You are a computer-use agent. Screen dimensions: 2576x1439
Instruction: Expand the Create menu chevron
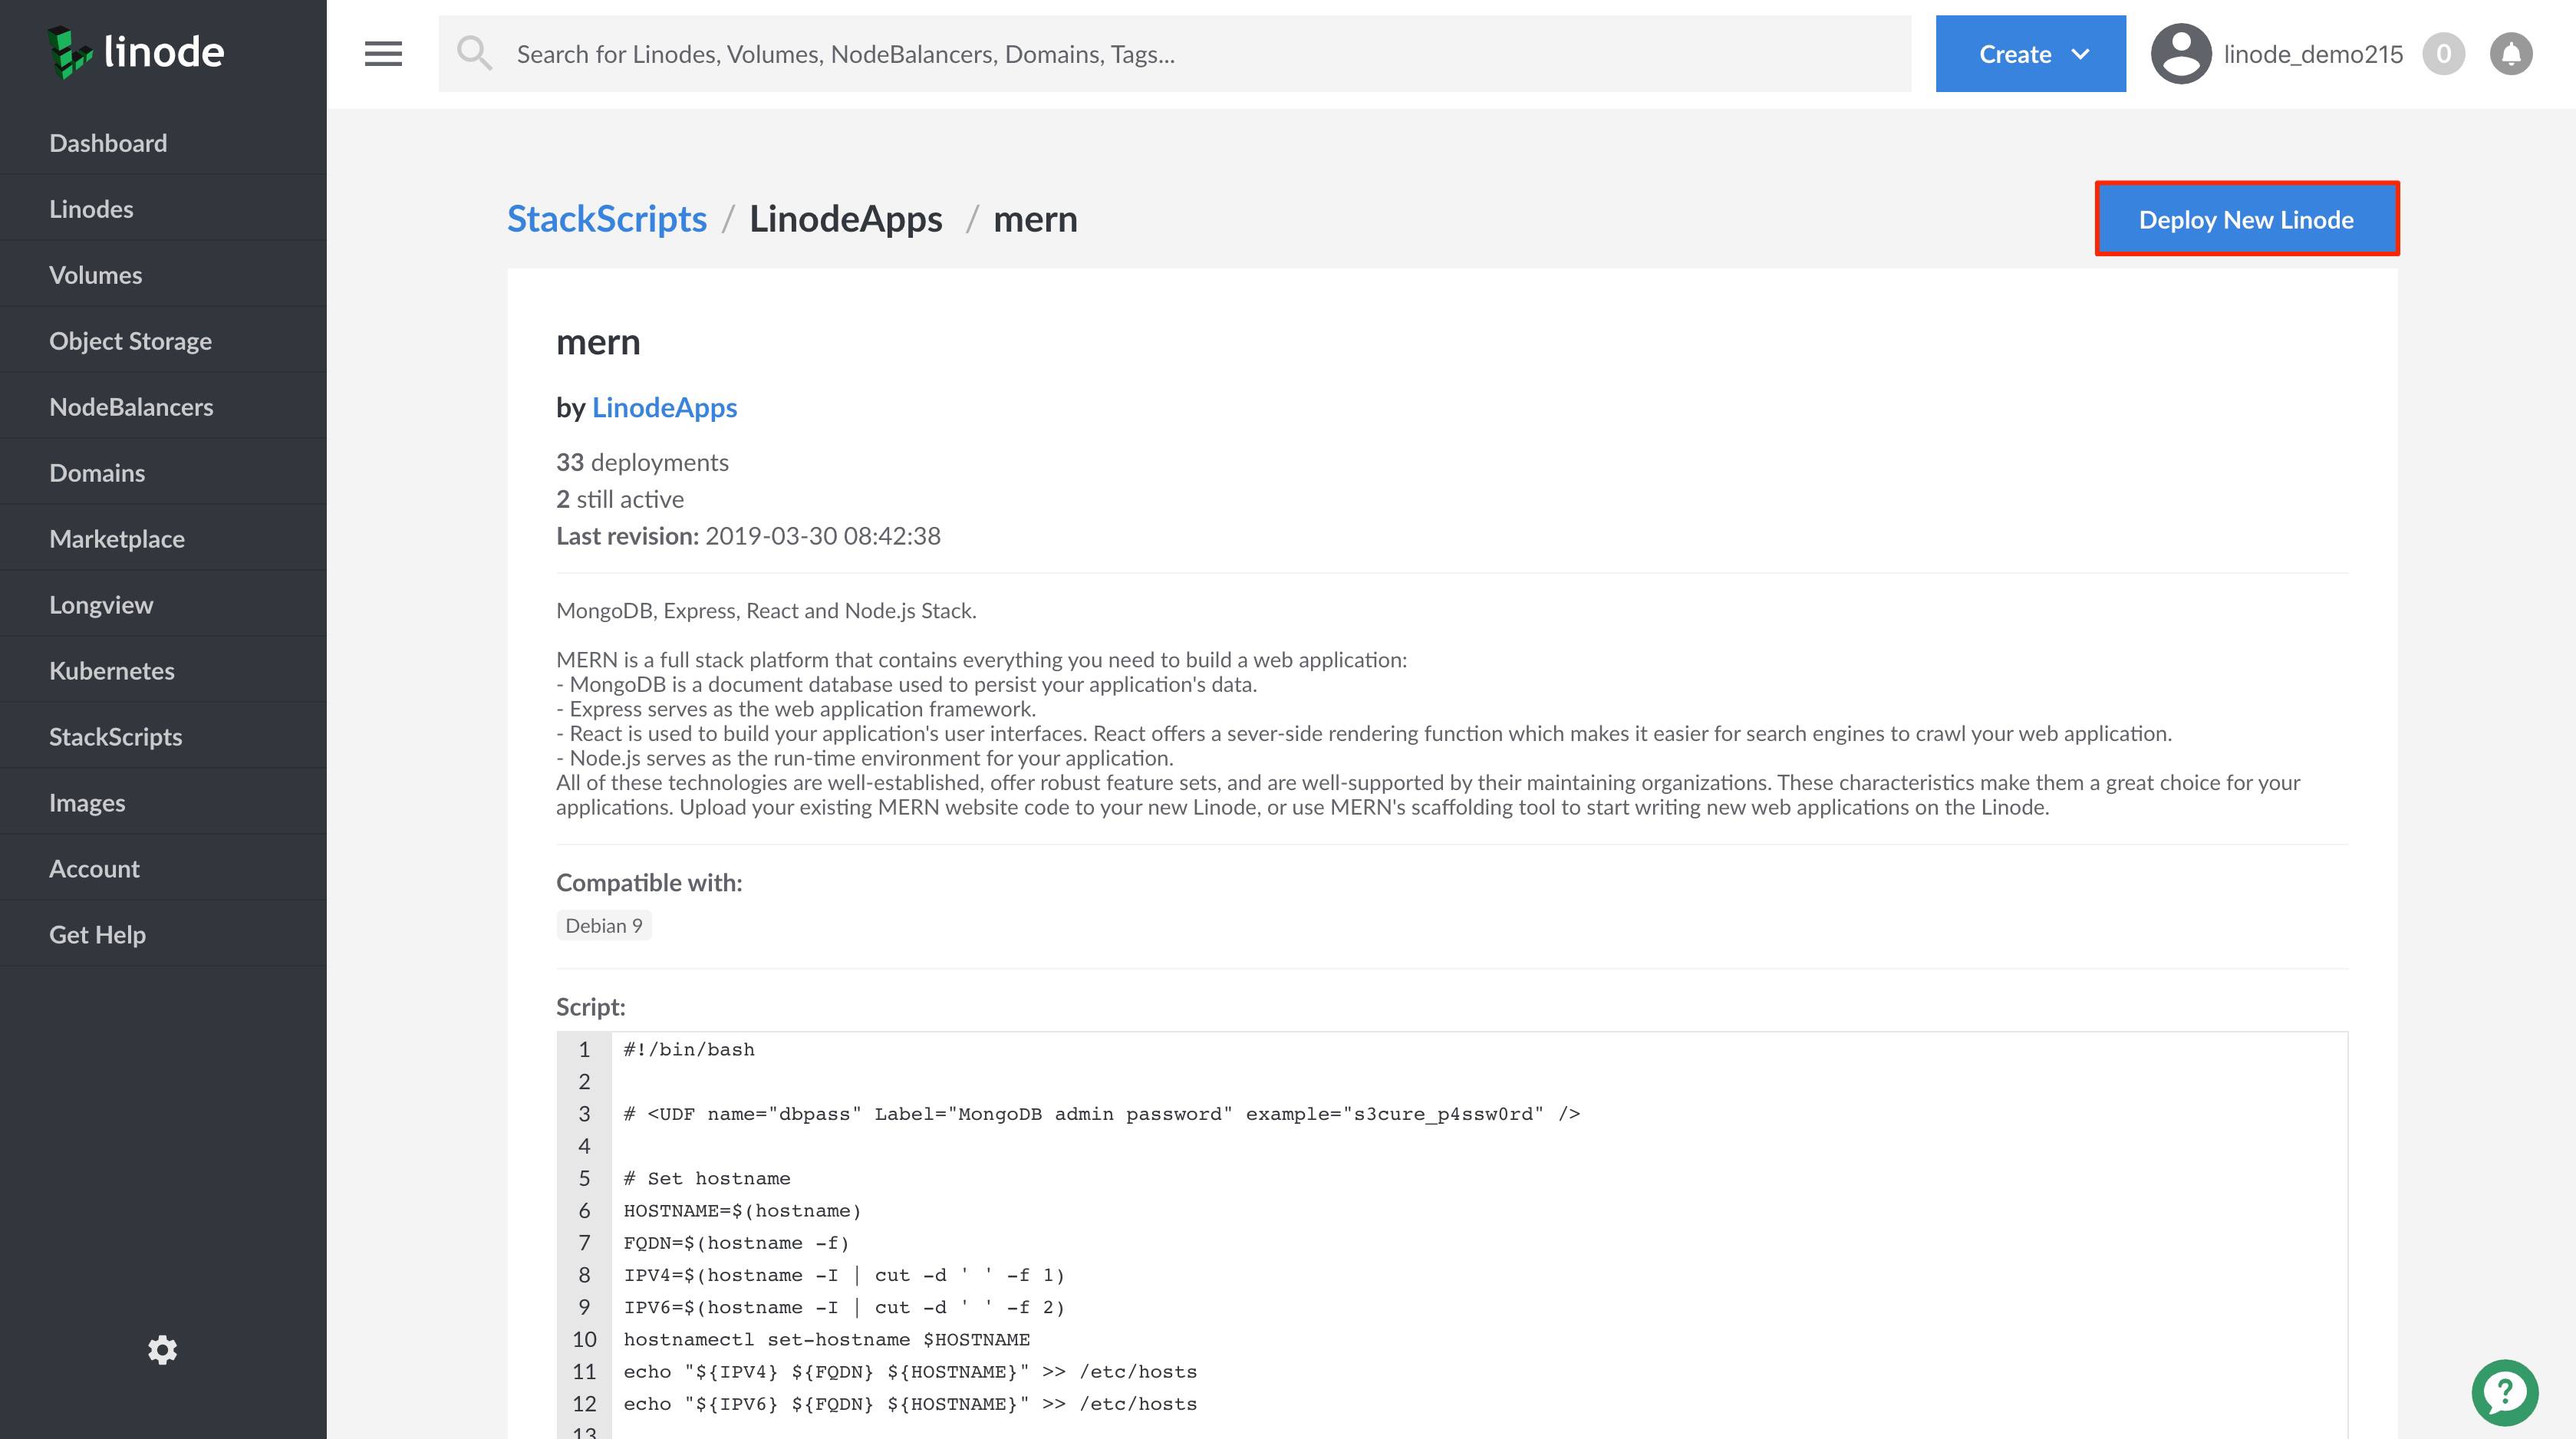click(2081, 53)
